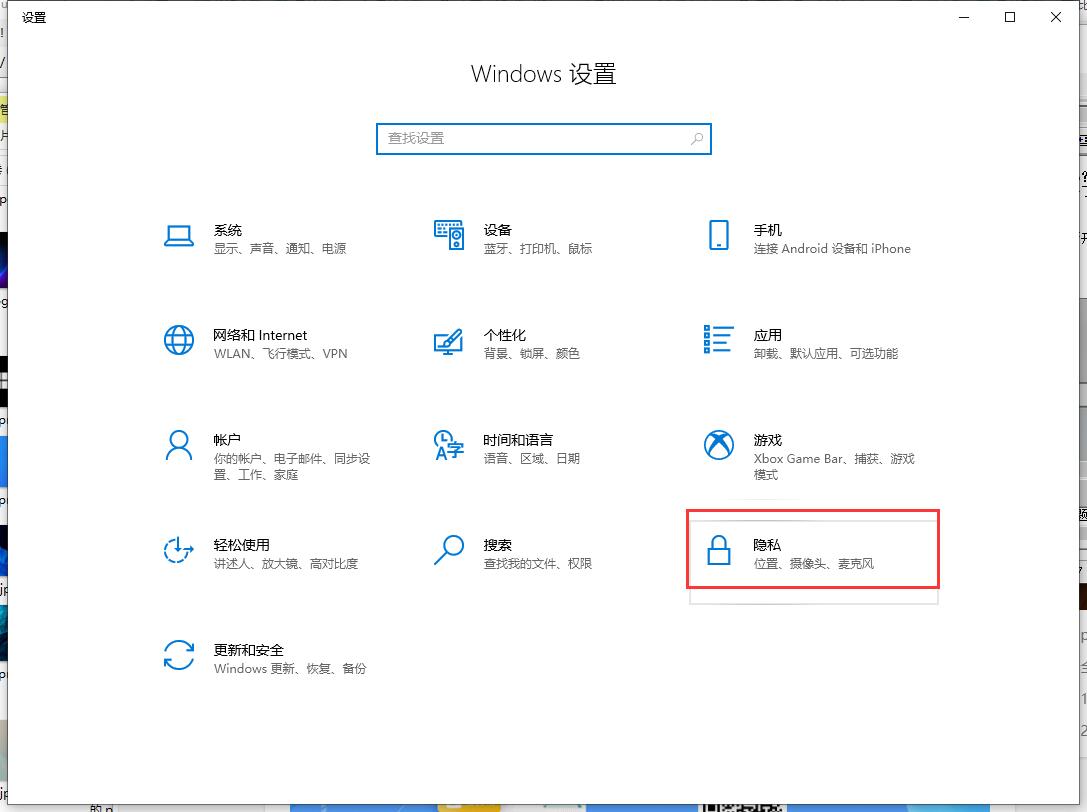Open the System laptop icon
The height and width of the screenshot is (812, 1087).
click(x=179, y=236)
